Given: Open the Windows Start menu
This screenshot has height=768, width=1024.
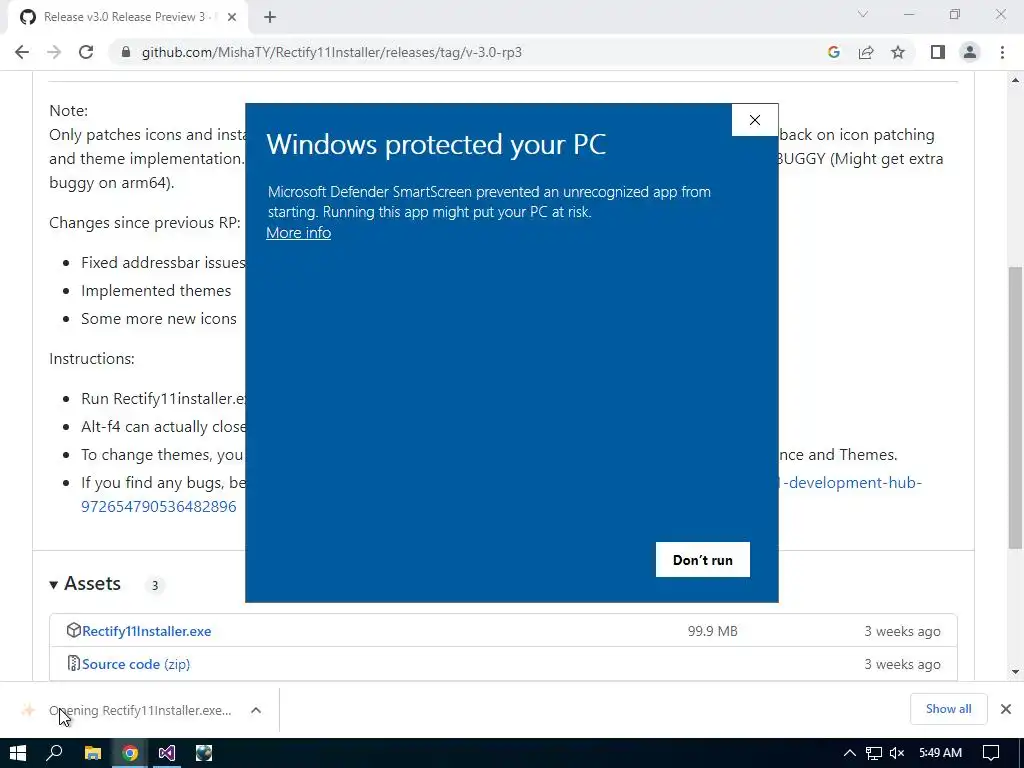Looking at the screenshot, I should pos(18,753).
